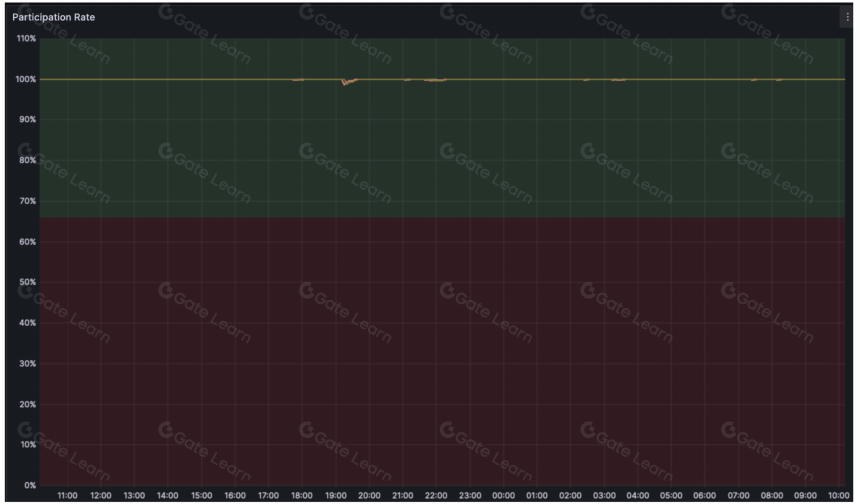Click the 07:00 time axis label

tap(738, 495)
